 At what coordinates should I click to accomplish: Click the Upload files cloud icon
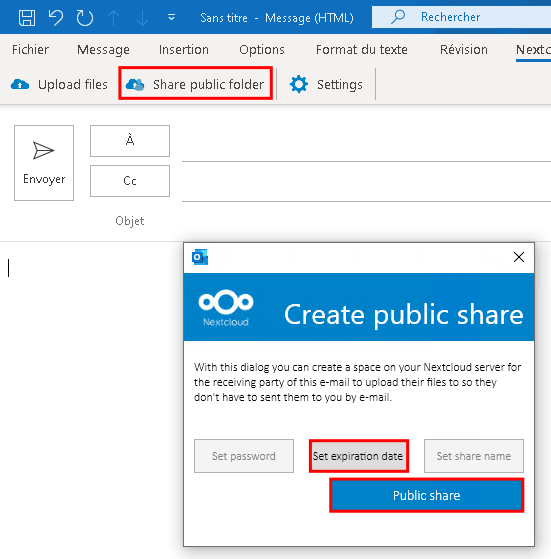pos(20,84)
